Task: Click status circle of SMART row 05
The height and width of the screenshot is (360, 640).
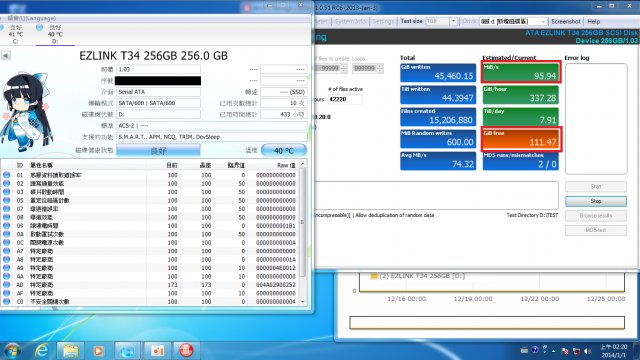Action: 6,200
